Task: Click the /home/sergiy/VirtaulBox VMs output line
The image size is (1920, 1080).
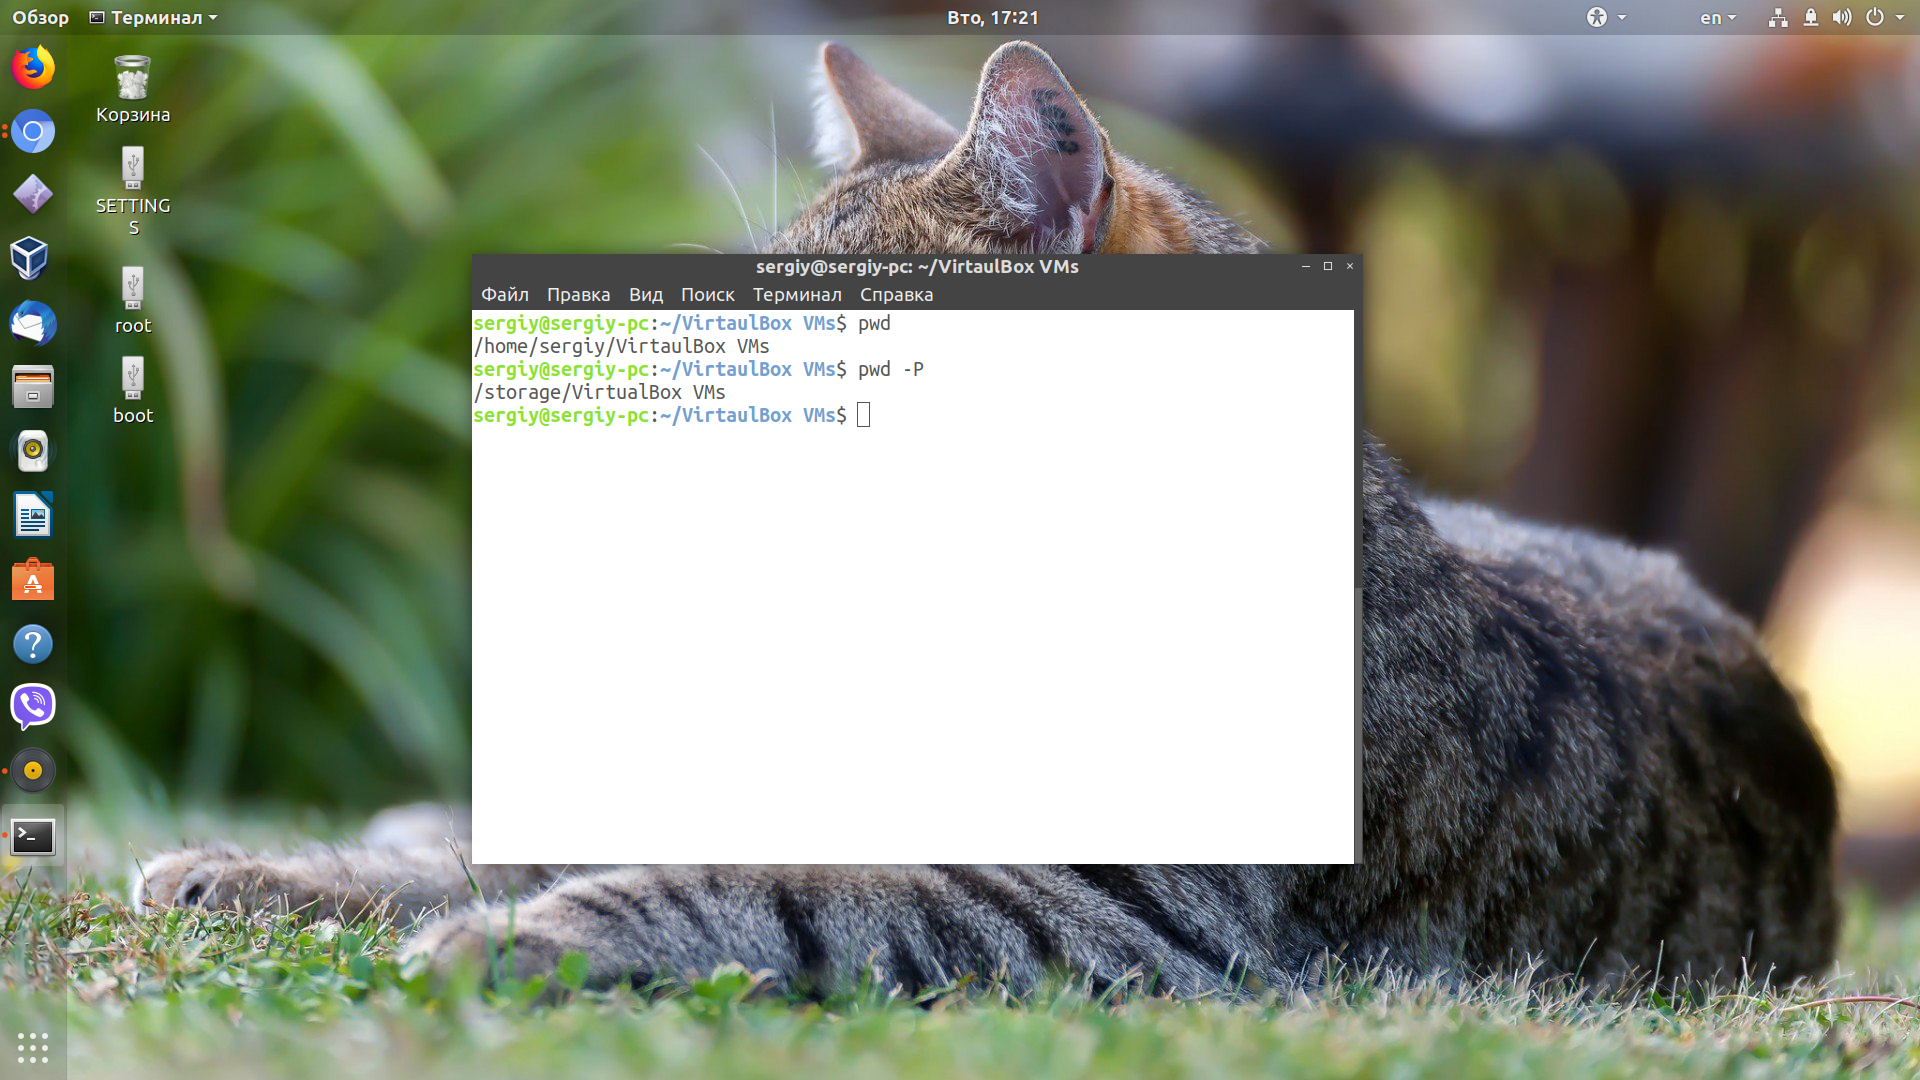Action: point(621,346)
